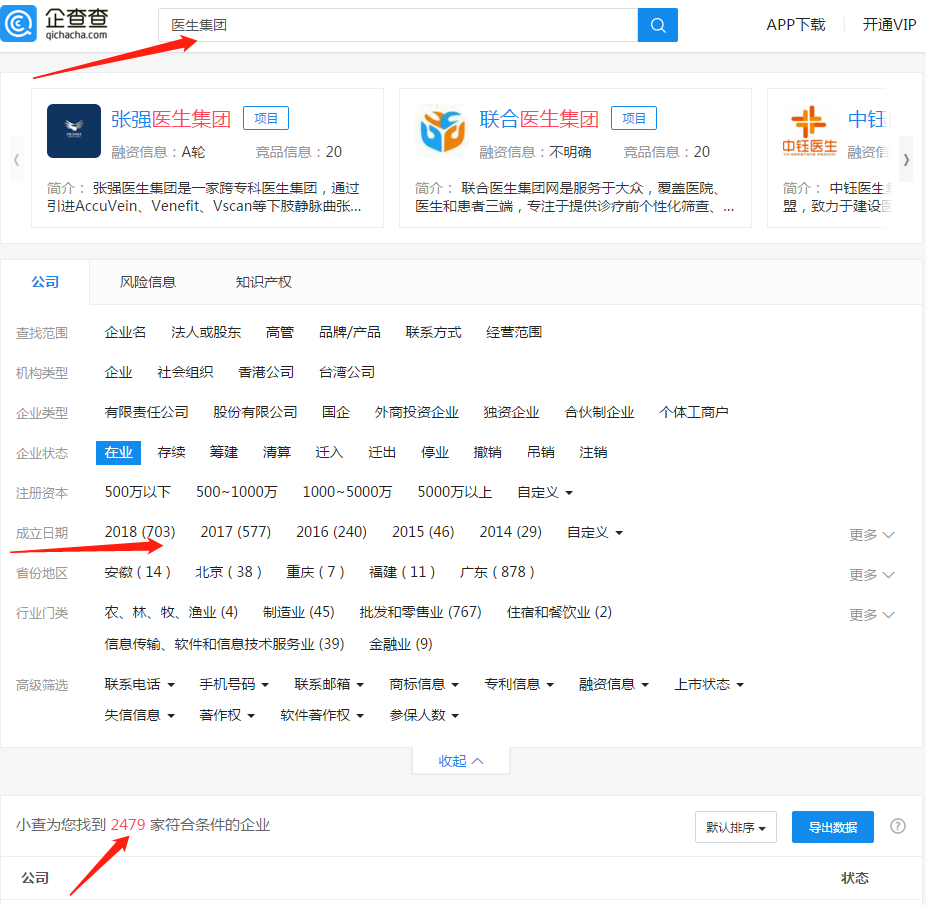Select 法人或股东 search scope filter
This screenshot has height=905, width=926.
coord(206,332)
